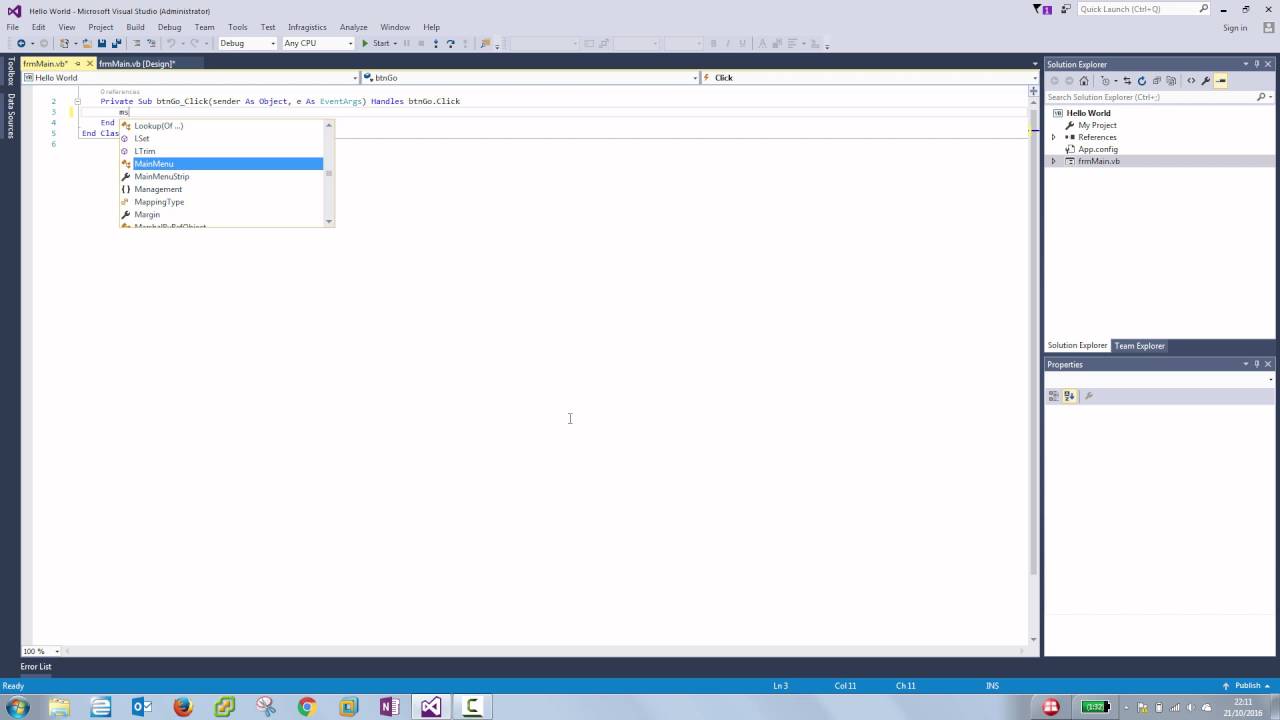1280x720 pixels.
Task: Click the IntelliSense list scroll down arrow
Action: [329, 221]
